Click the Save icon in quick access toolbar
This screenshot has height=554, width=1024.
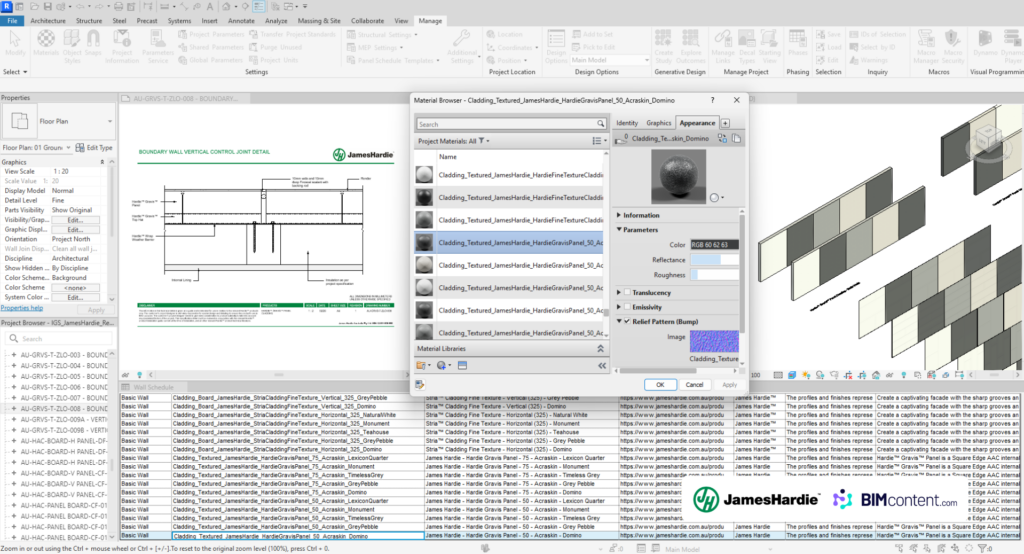tap(48, 7)
